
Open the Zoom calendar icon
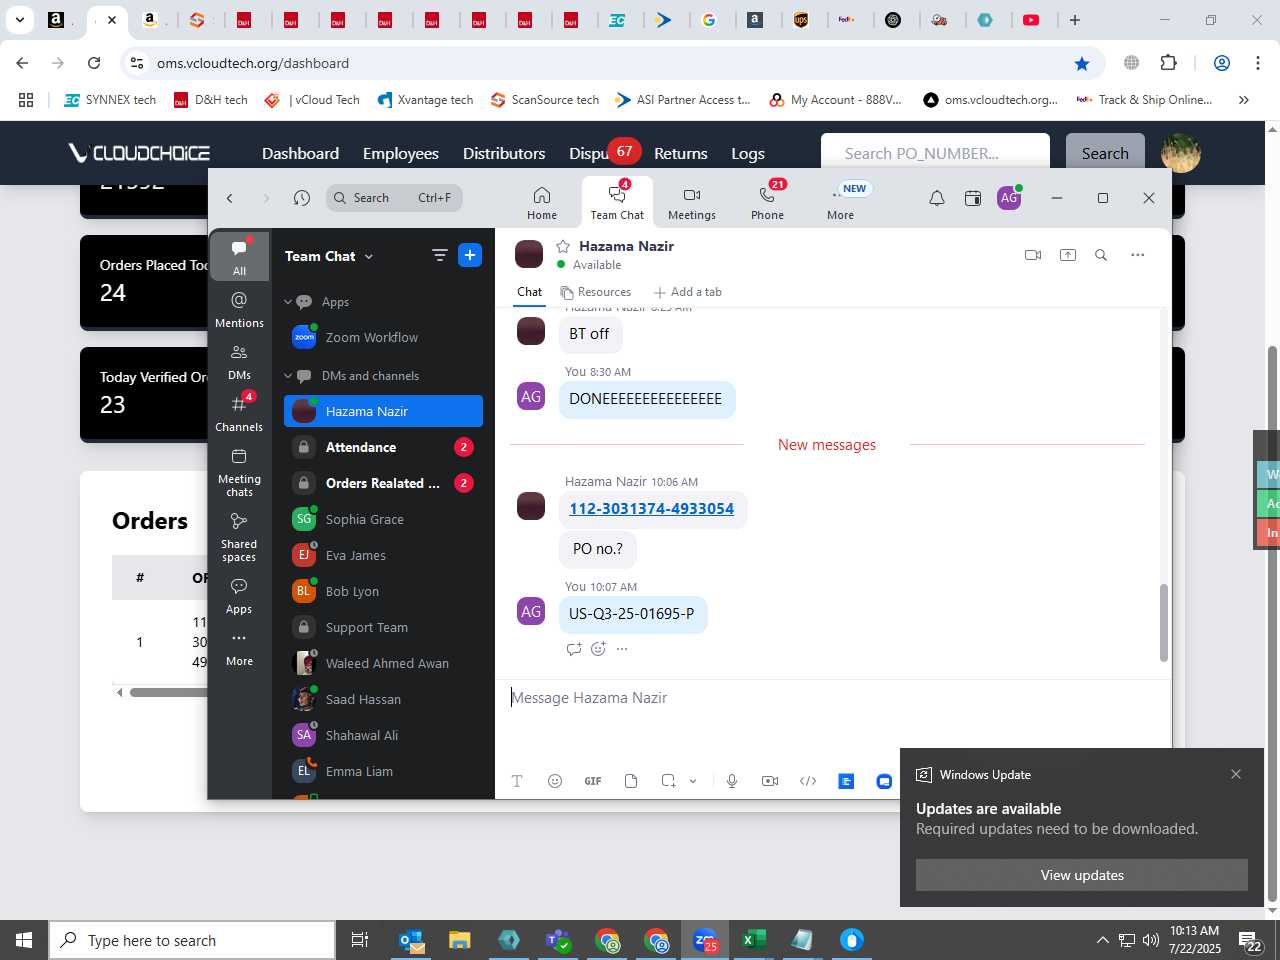[972, 198]
